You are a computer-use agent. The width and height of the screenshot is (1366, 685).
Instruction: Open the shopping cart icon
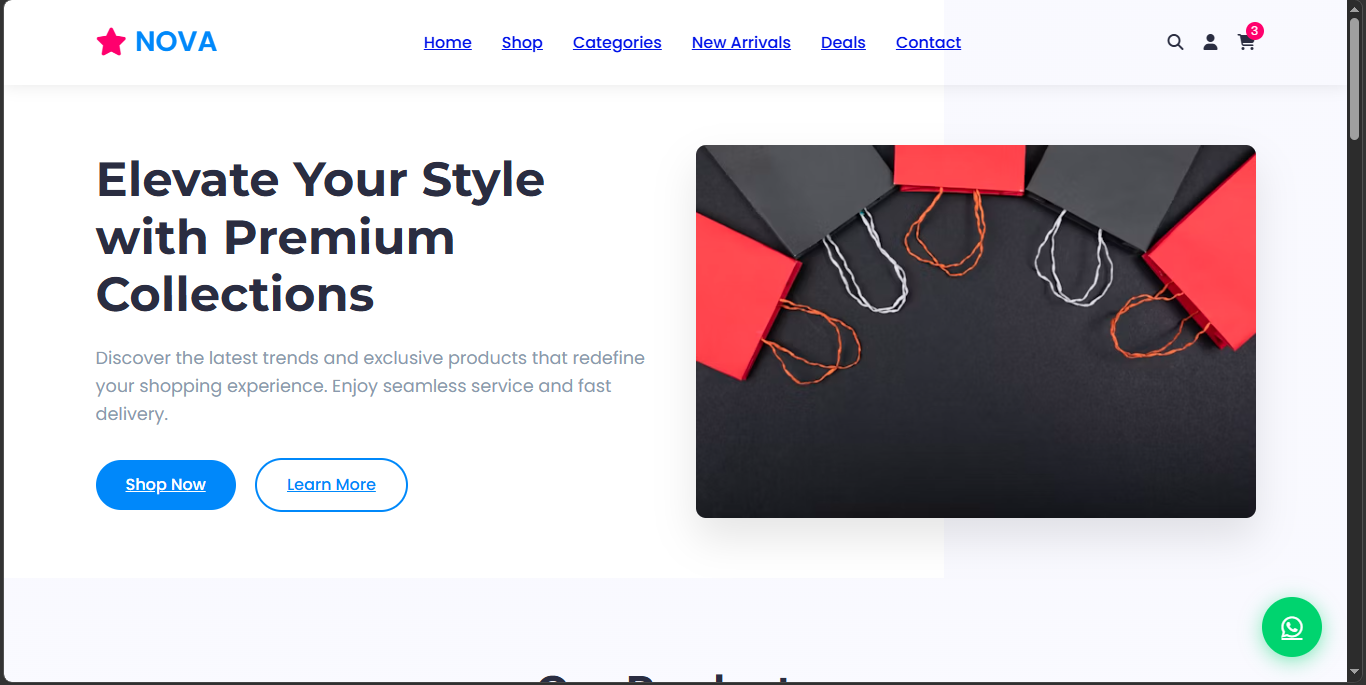click(x=1246, y=42)
